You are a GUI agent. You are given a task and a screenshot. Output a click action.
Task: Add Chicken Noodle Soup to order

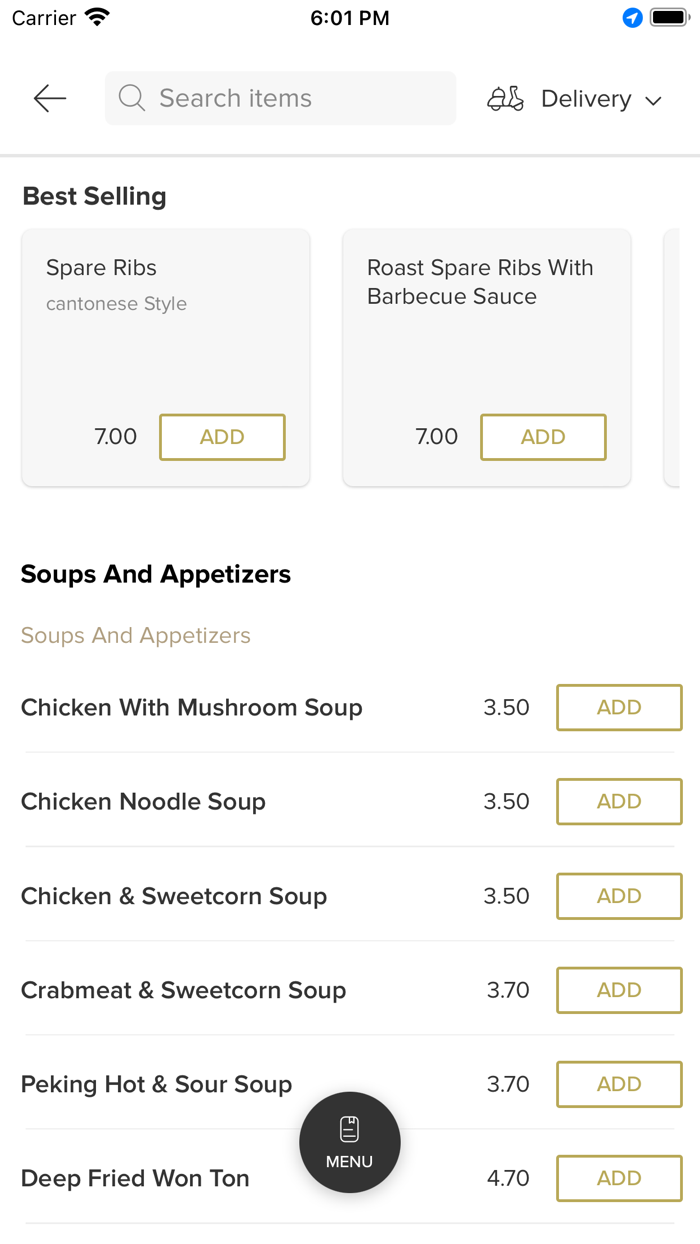[619, 802]
